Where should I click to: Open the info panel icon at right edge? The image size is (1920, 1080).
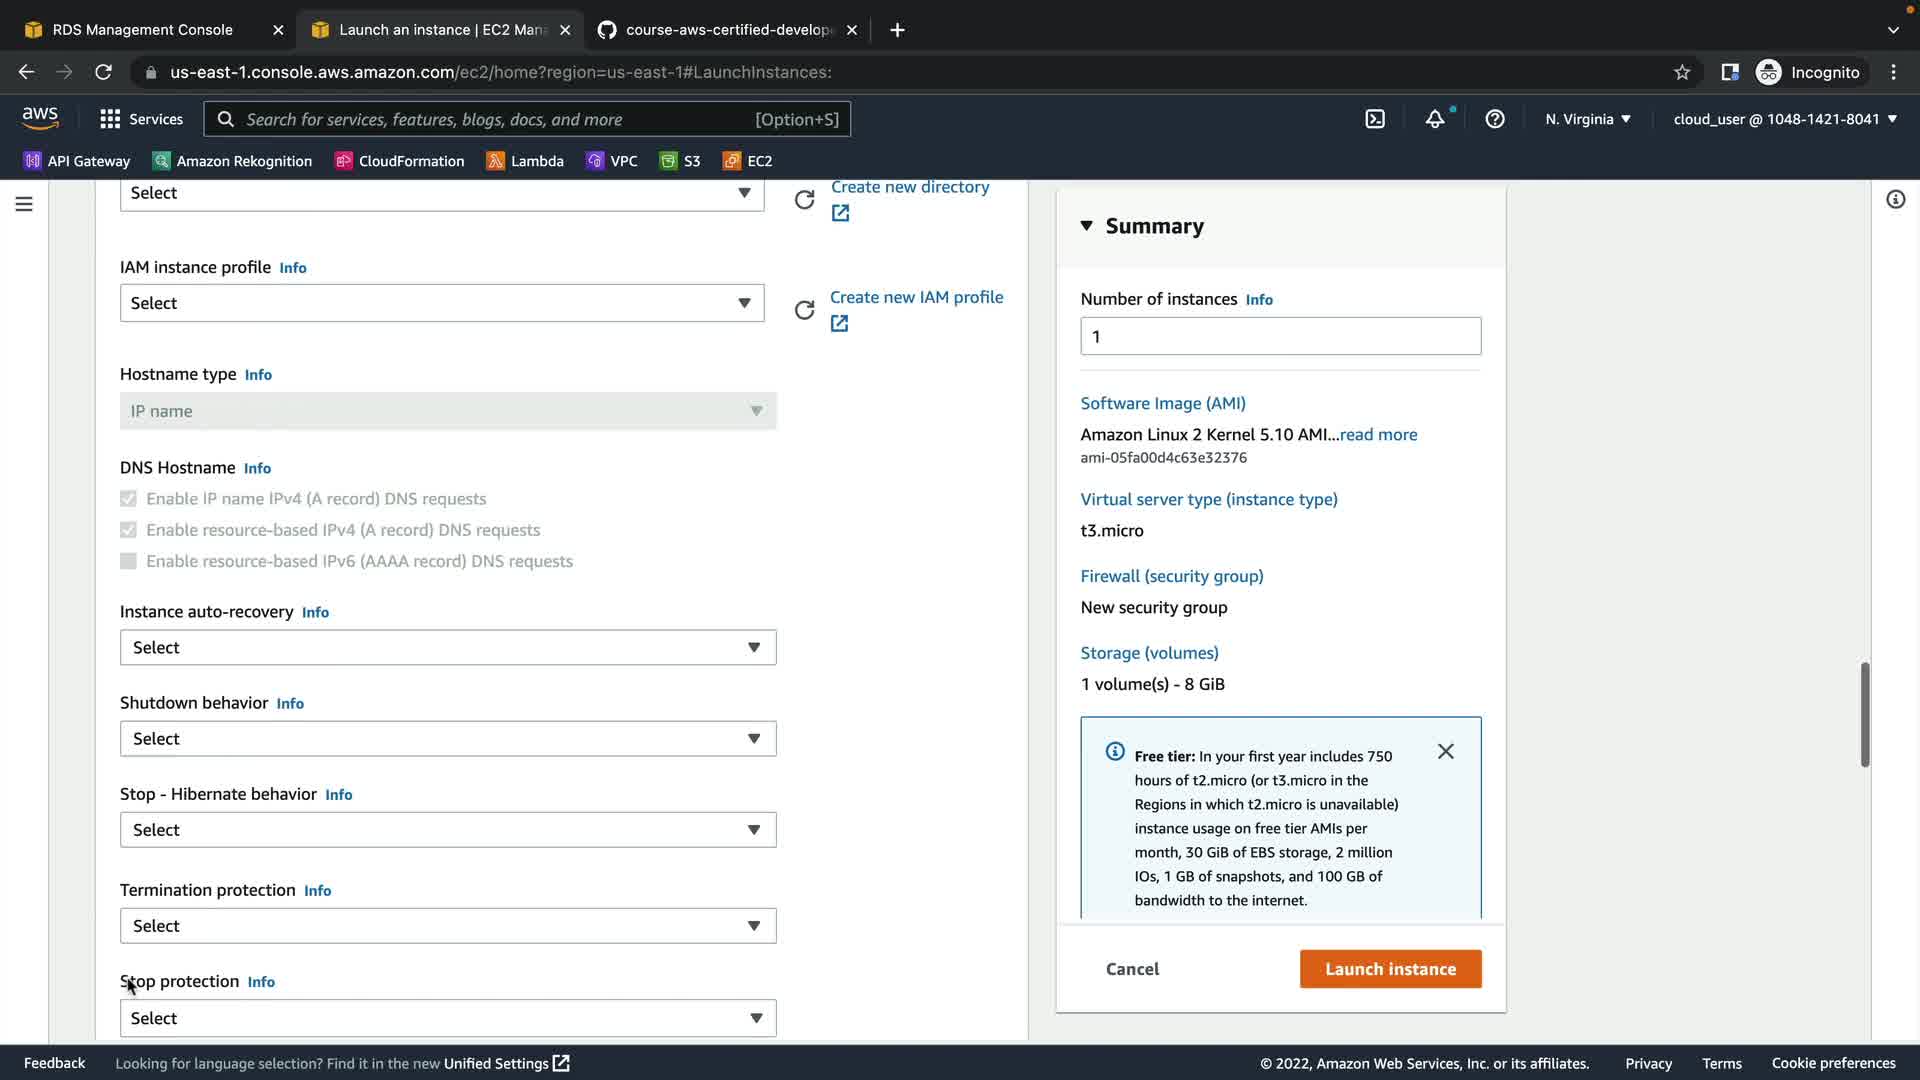[1895, 200]
